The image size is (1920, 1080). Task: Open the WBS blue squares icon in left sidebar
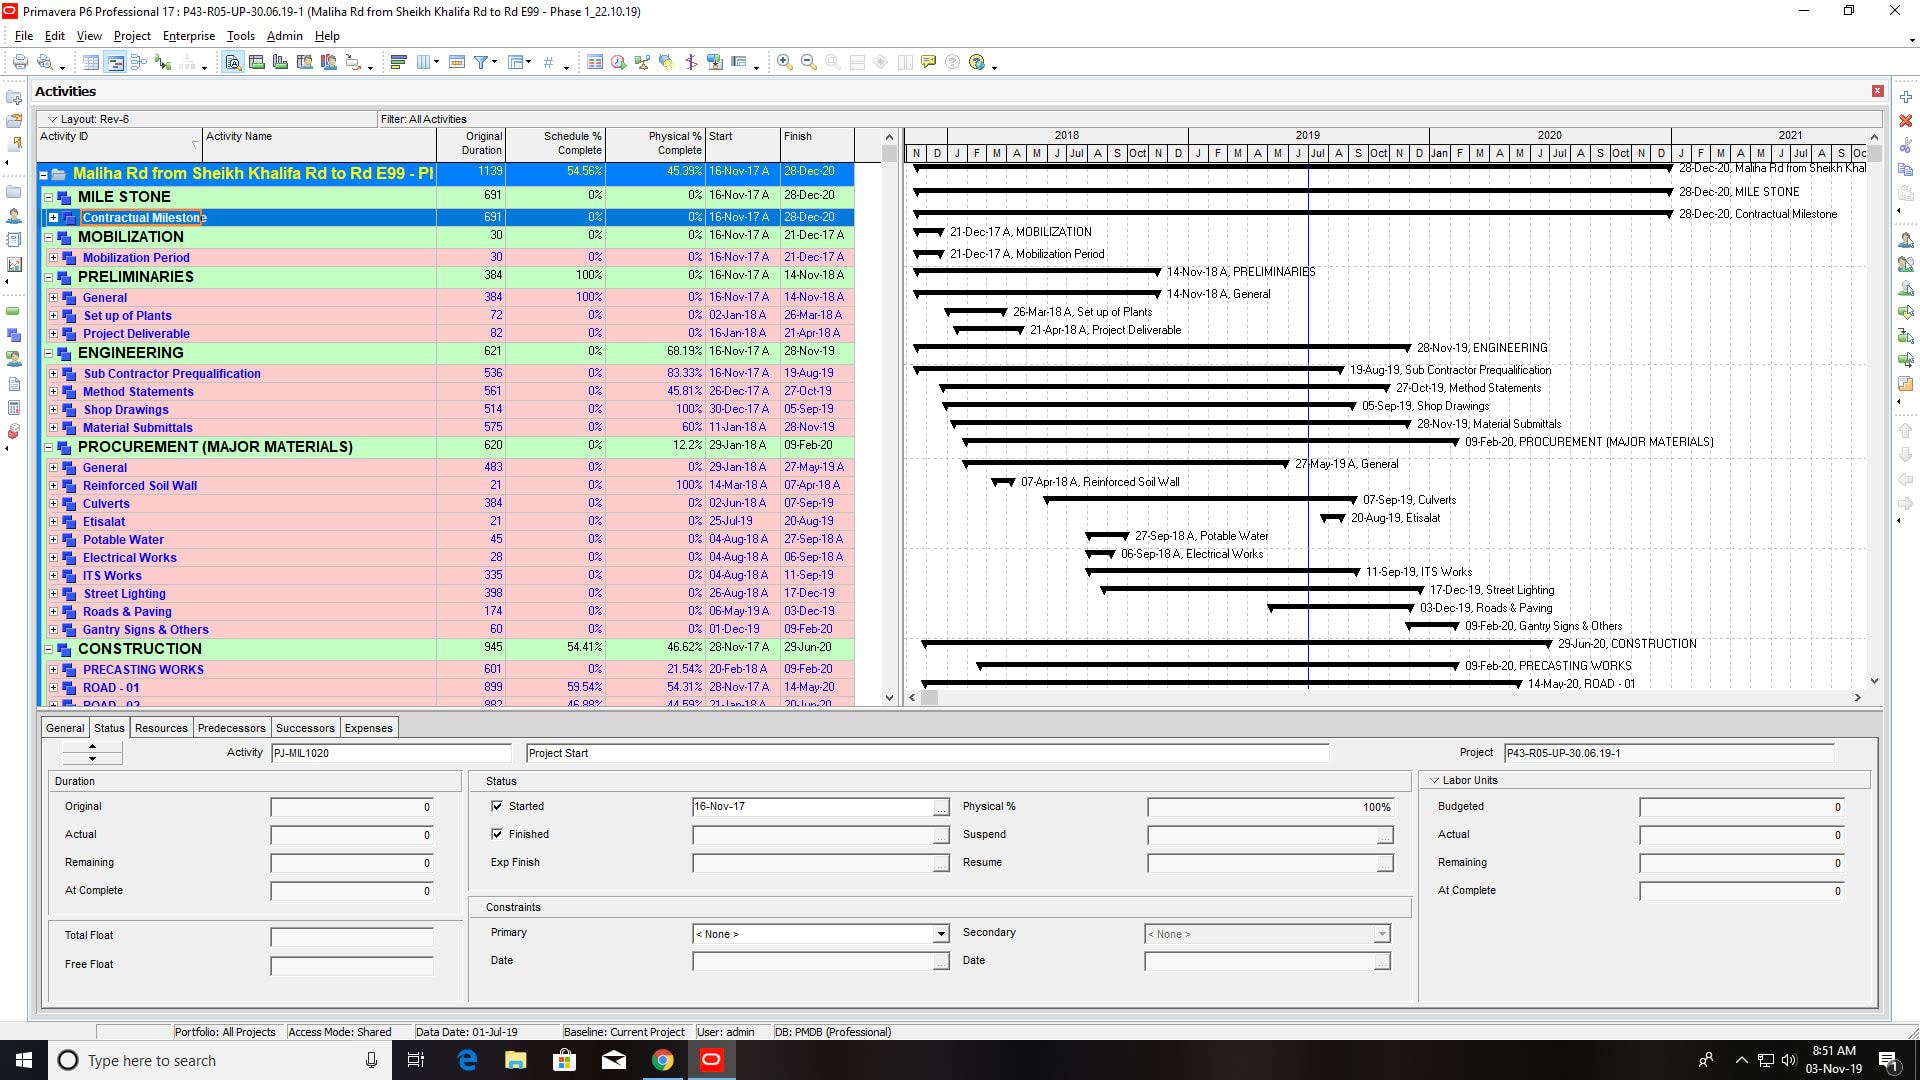click(x=14, y=335)
